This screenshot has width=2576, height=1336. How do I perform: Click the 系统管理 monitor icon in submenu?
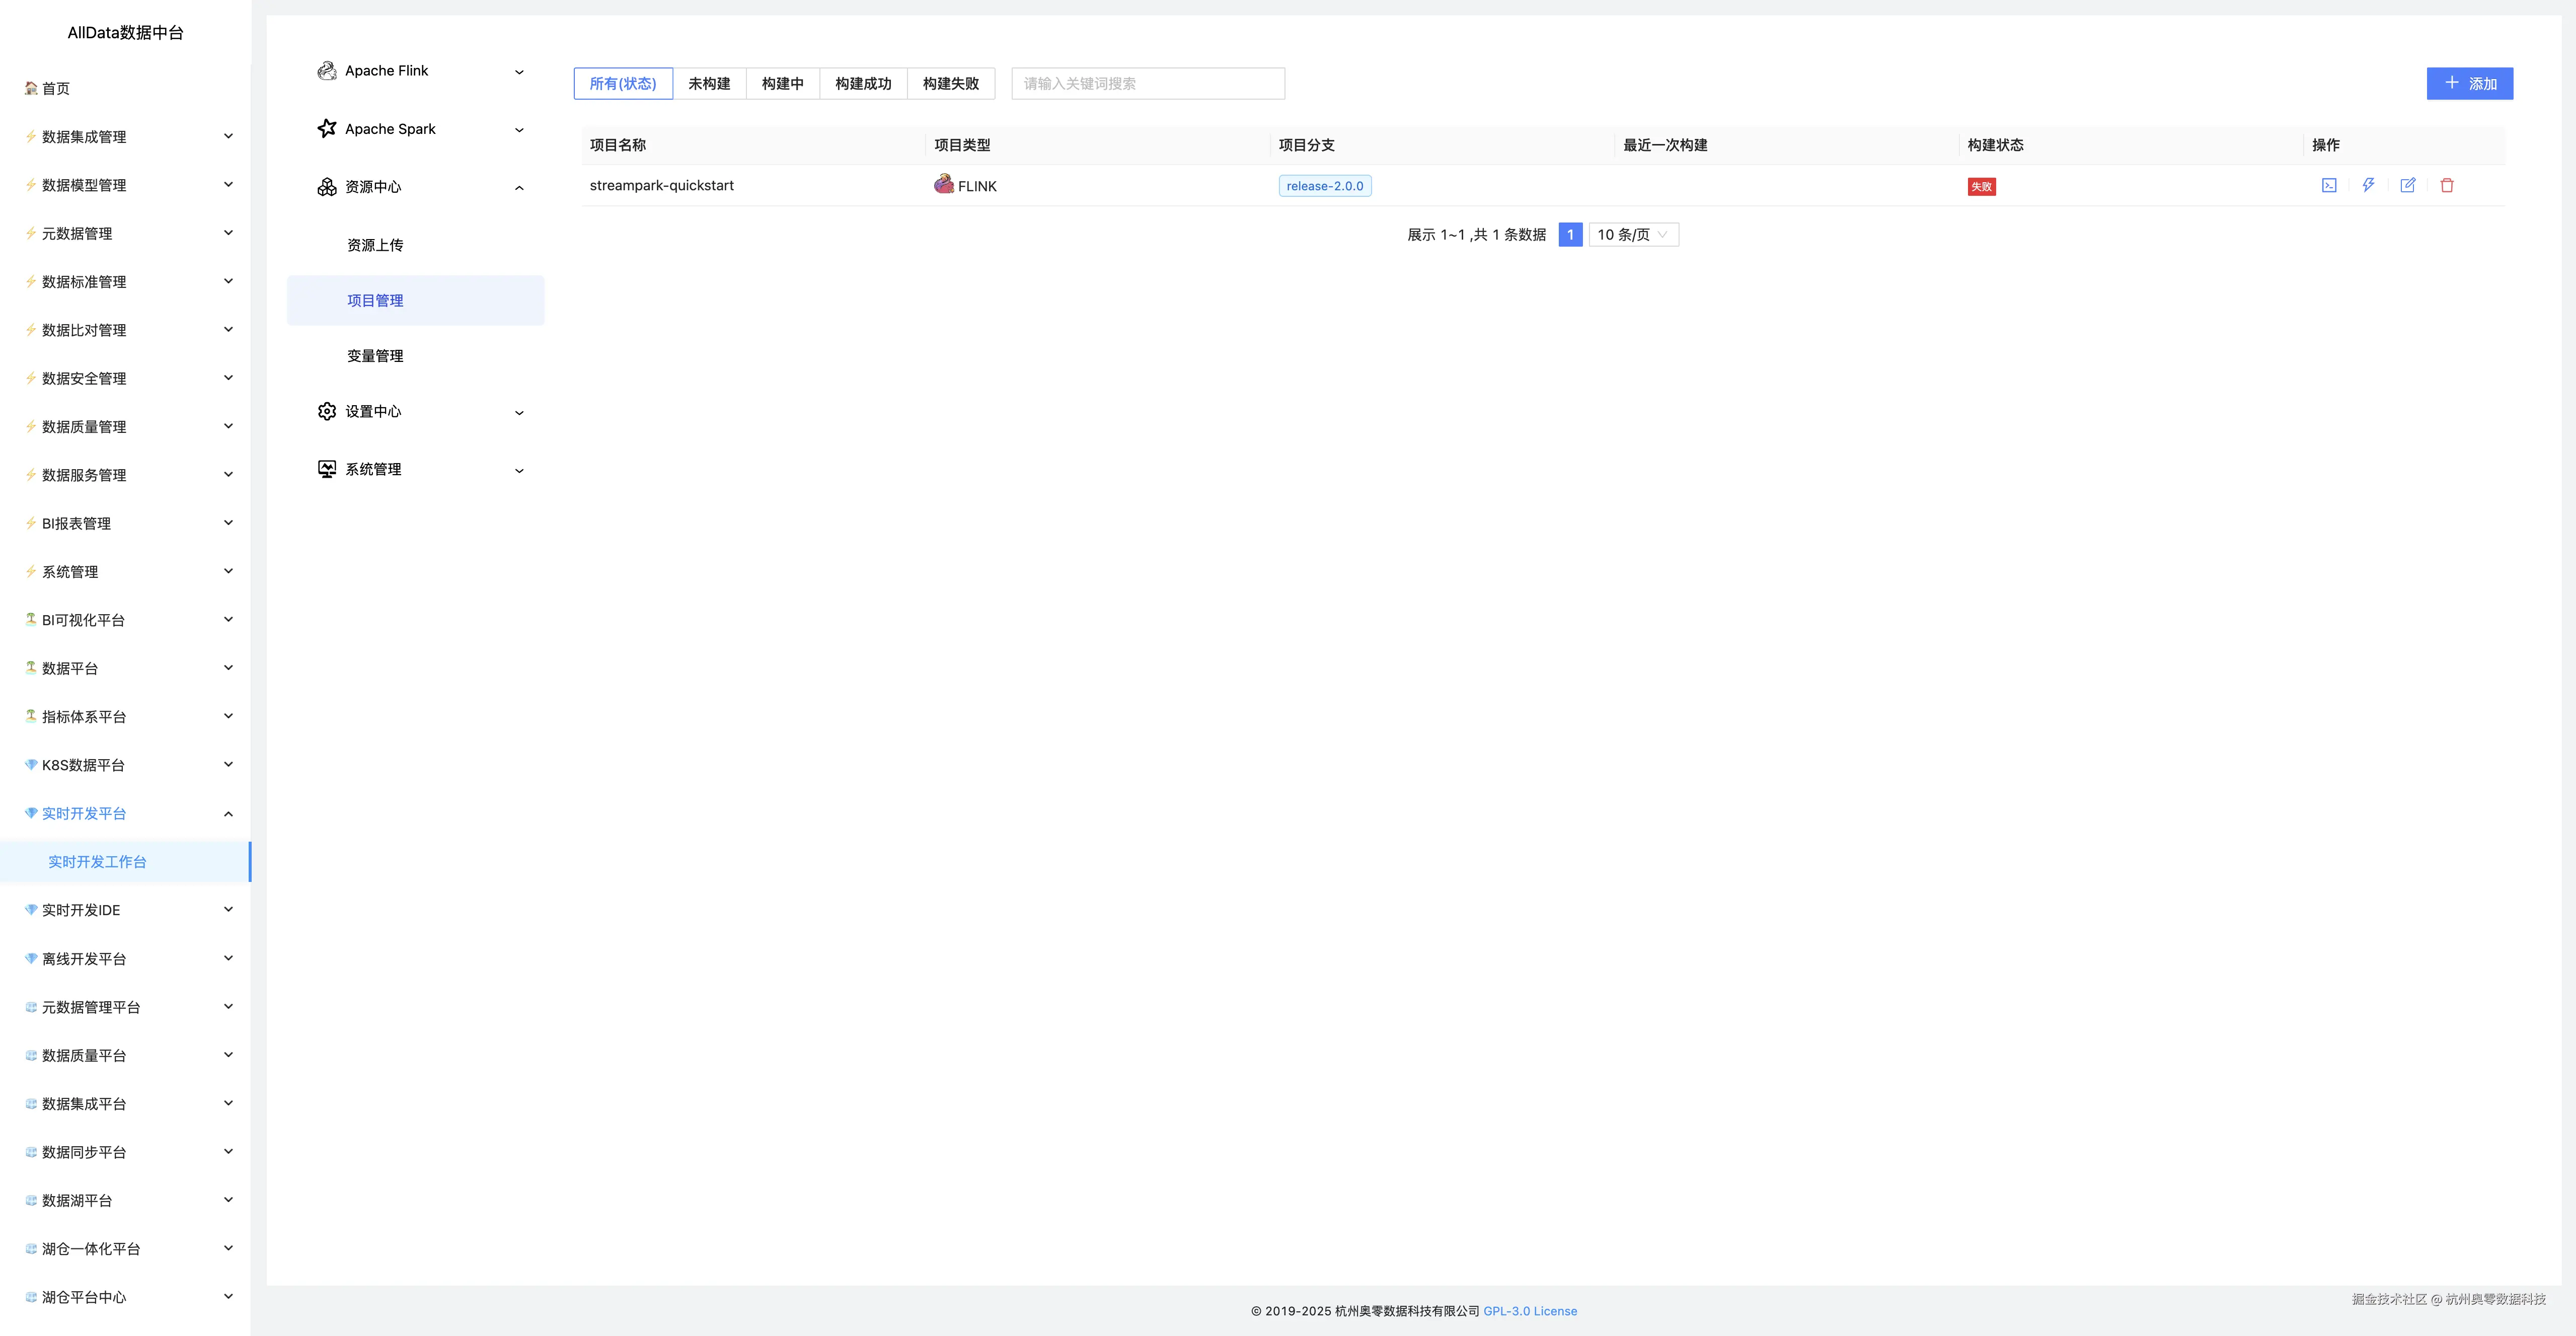click(x=326, y=469)
